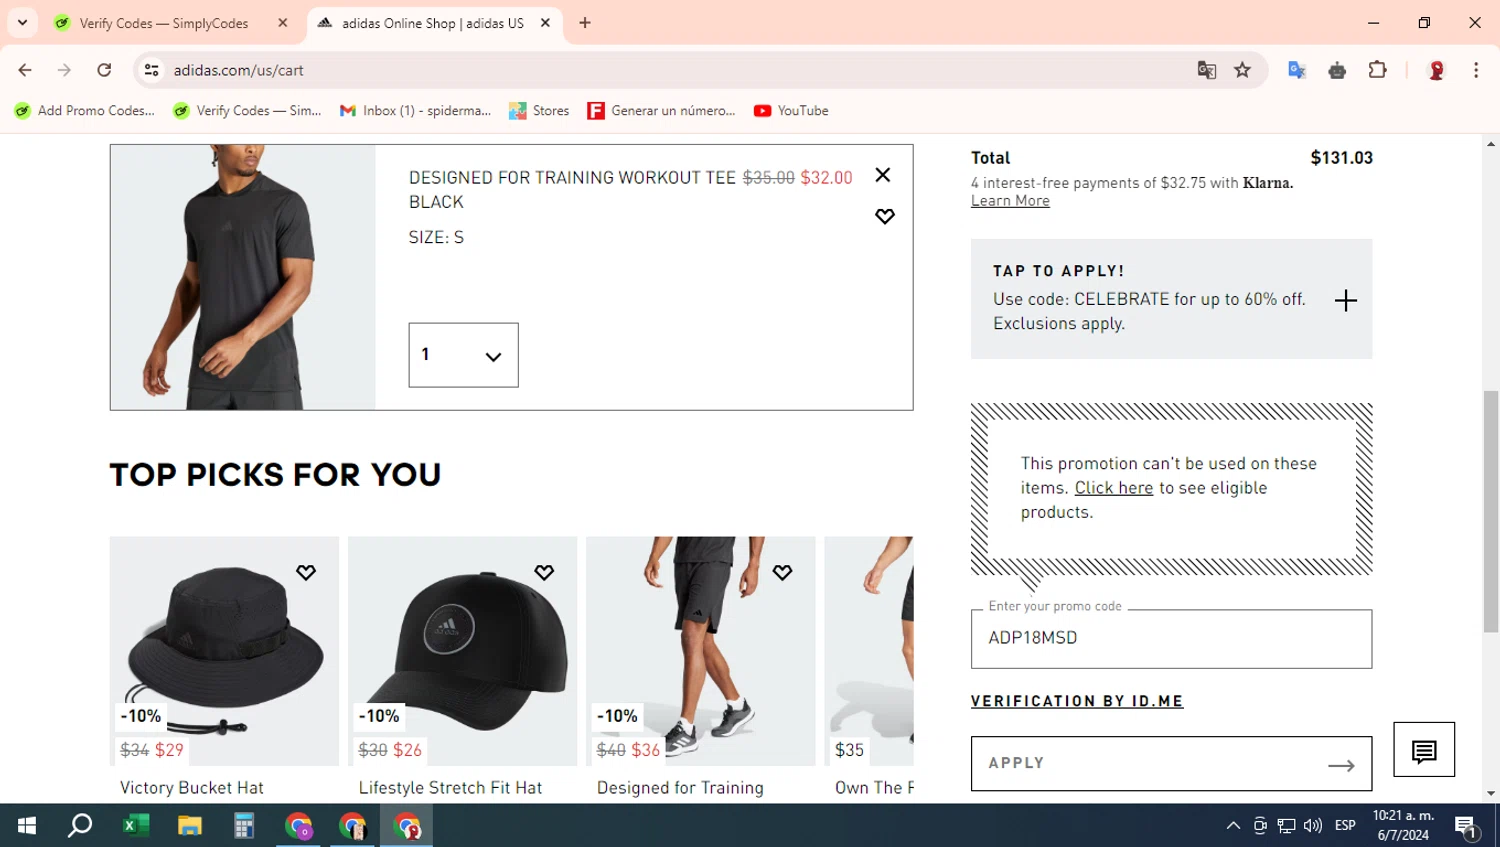
Task: Favorite the Designed for Training shorts
Action: tap(782, 572)
